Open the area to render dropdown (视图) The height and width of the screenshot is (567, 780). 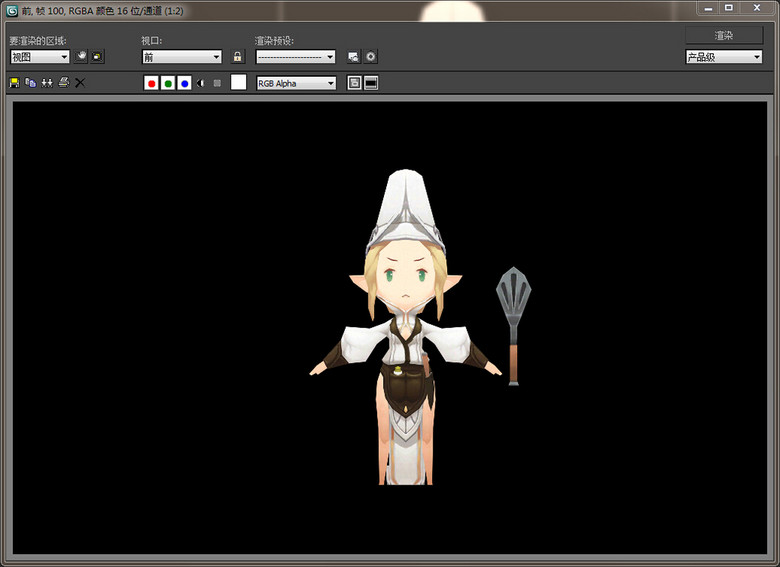[x=39, y=57]
